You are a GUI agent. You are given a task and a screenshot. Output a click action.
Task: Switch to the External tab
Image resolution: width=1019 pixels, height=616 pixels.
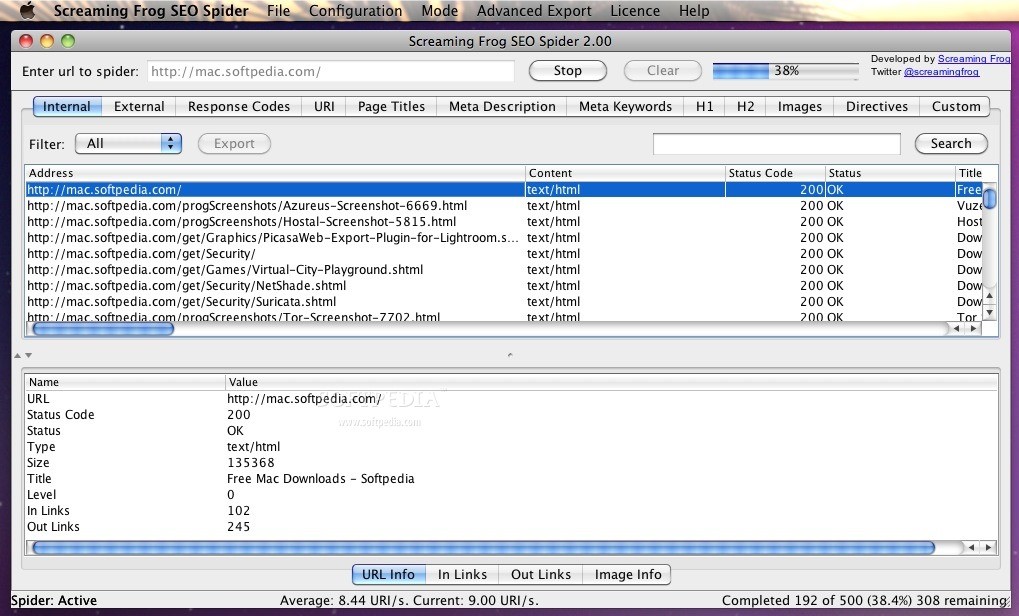(x=139, y=107)
